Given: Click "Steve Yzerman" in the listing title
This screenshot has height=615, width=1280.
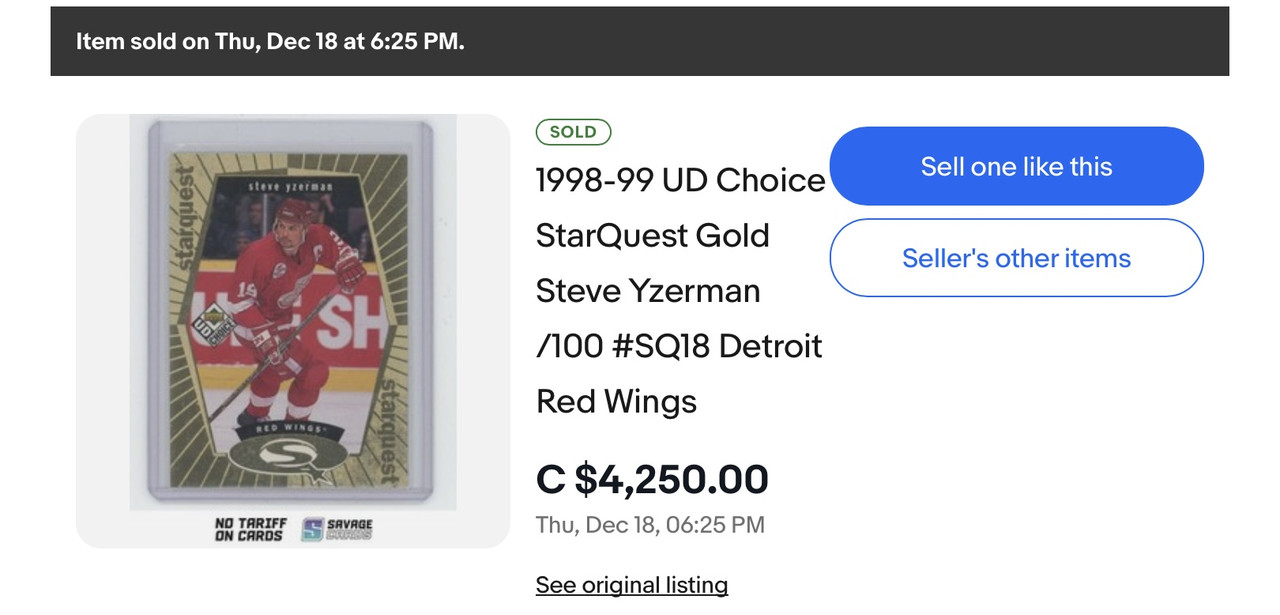Looking at the screenshot, I should [x=648, y=291].
